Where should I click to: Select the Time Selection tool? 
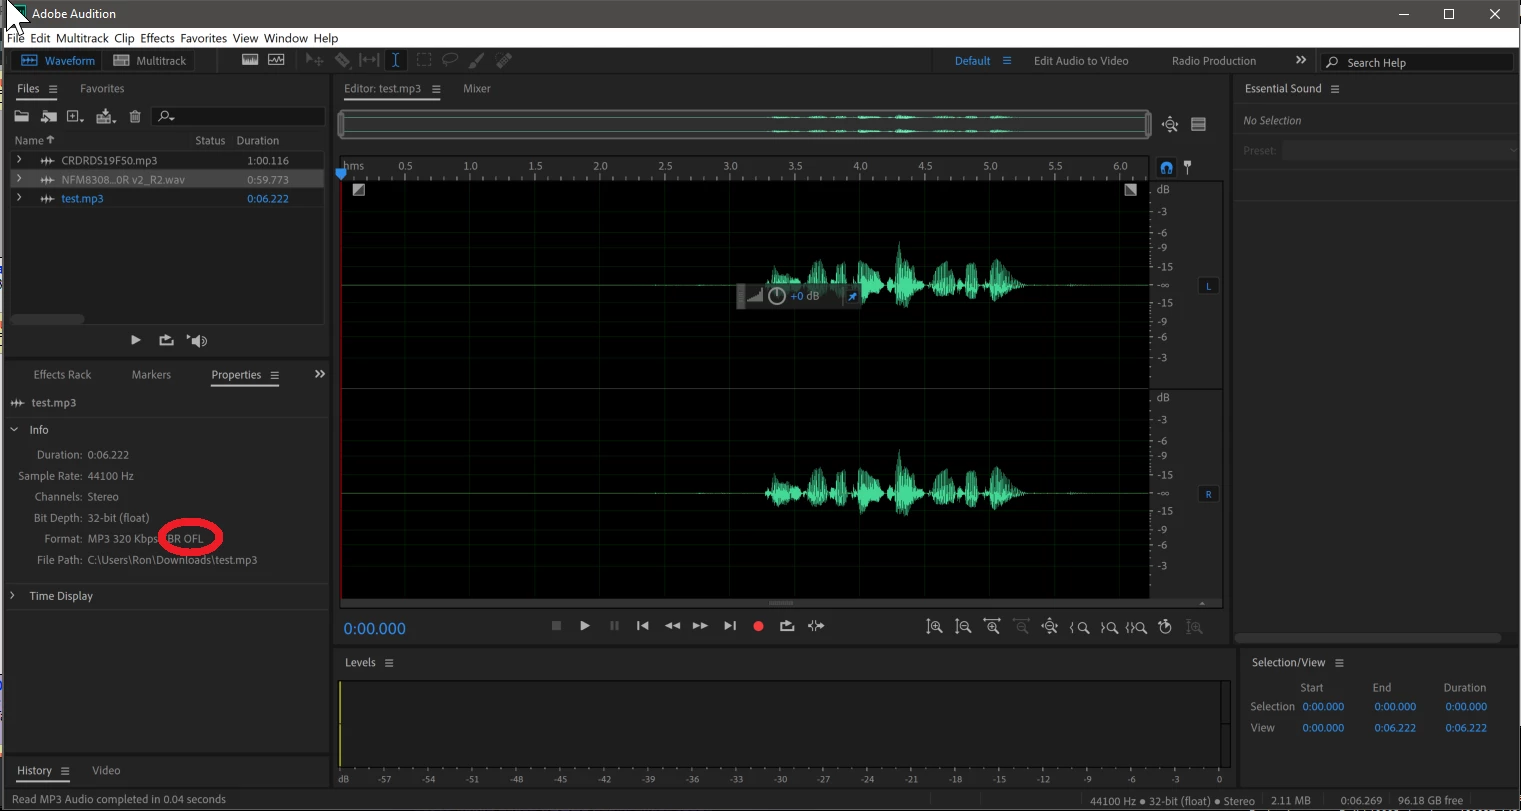tap(396, 60)
